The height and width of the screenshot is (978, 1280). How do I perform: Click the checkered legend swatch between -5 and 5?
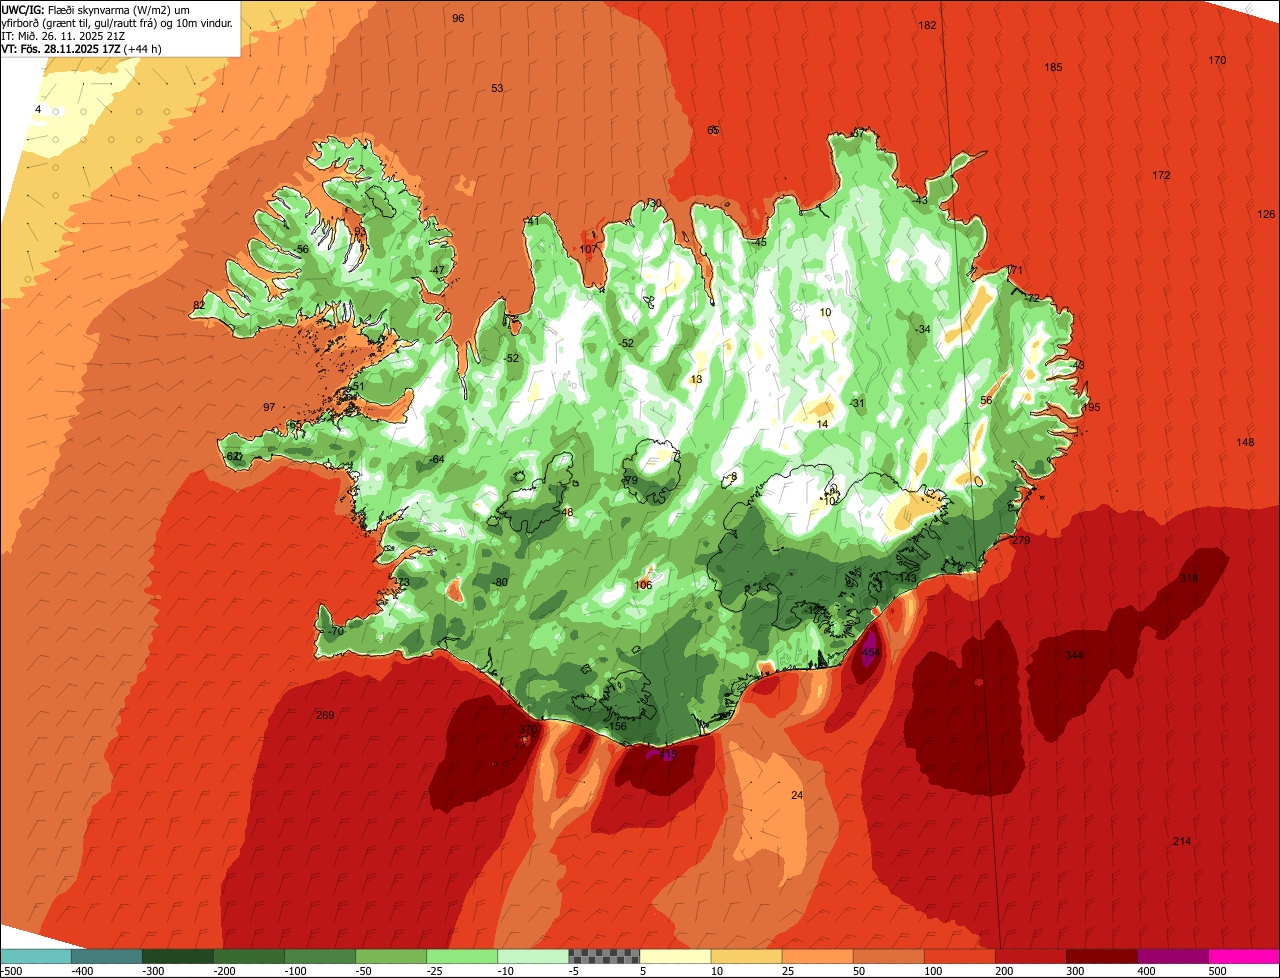(x=604, y=956)
